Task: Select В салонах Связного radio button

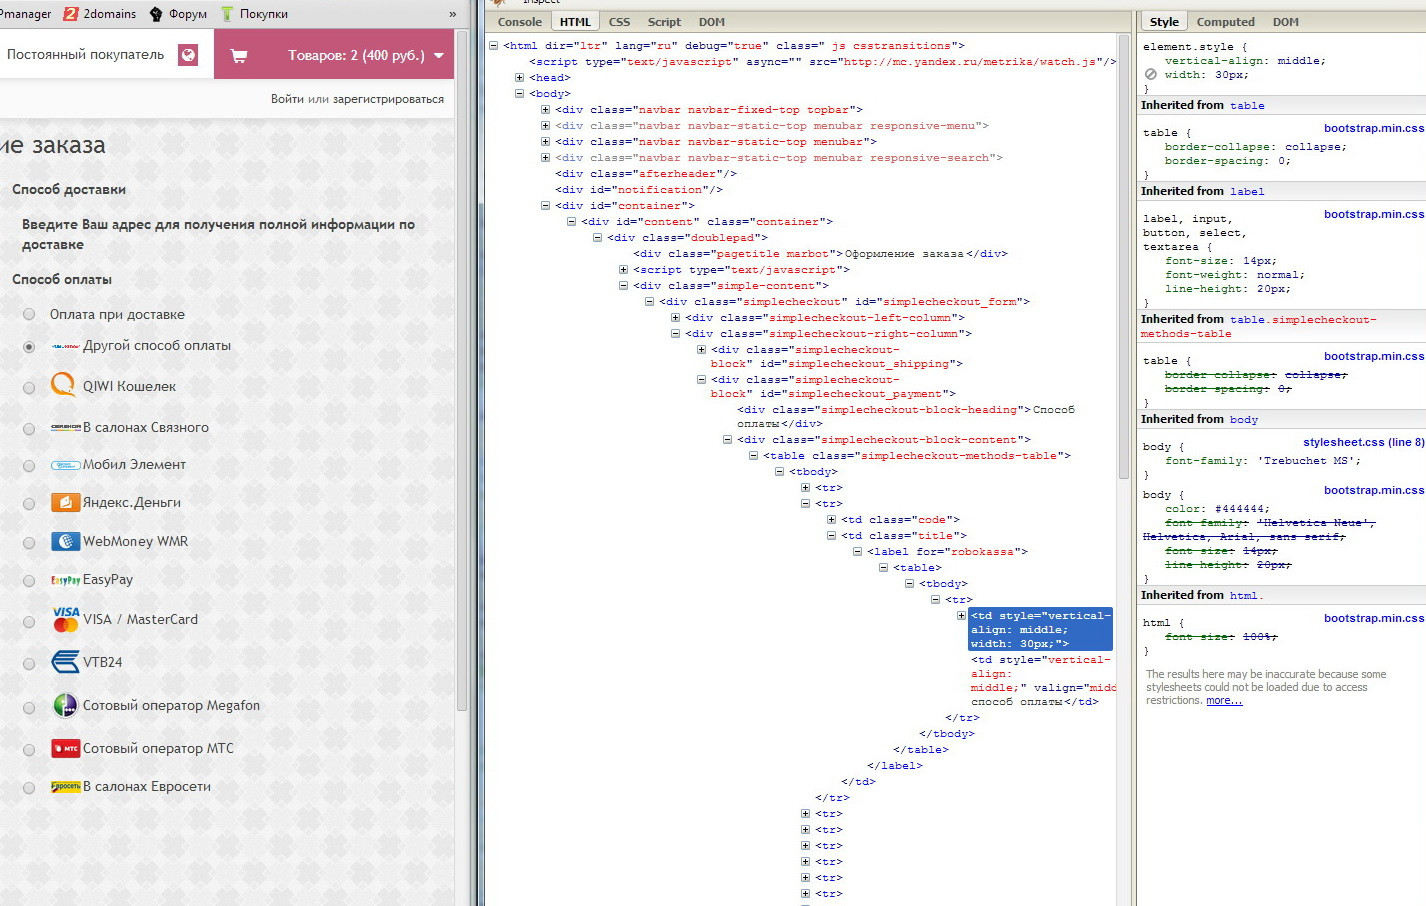Action: 29,429
